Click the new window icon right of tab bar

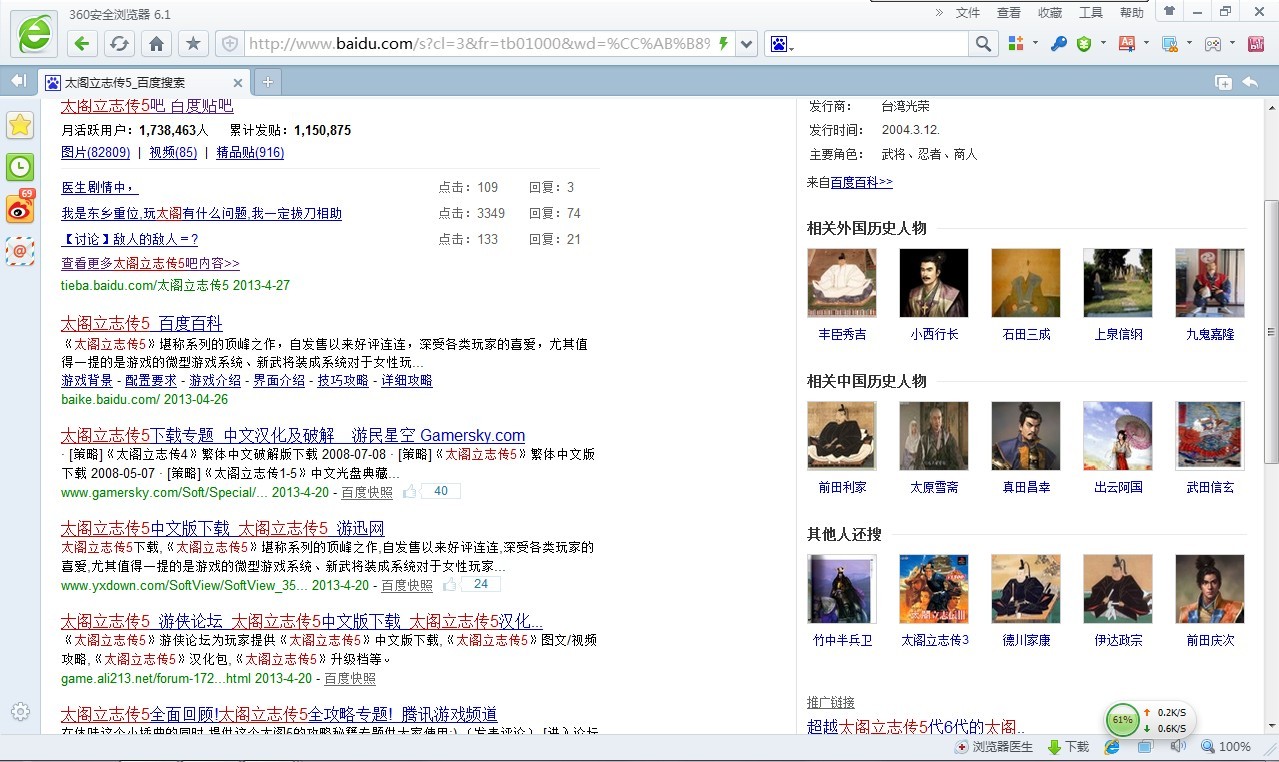point(1223,82)
